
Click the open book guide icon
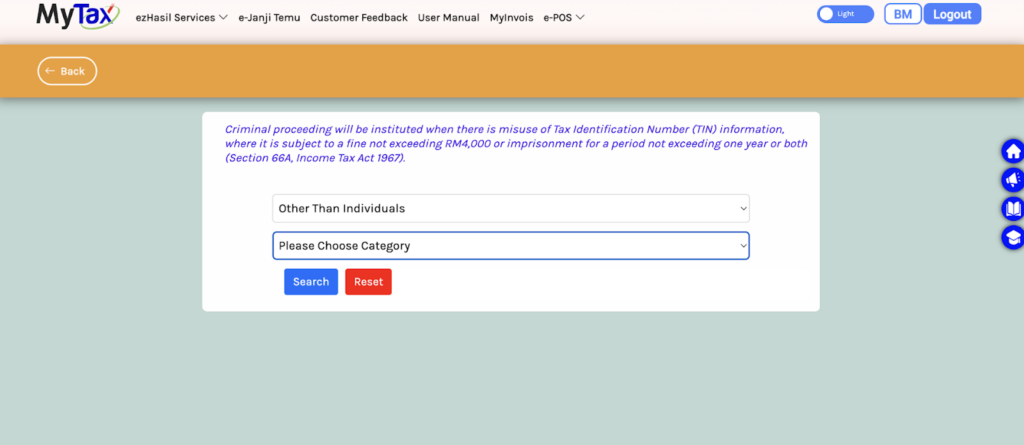1012,209
